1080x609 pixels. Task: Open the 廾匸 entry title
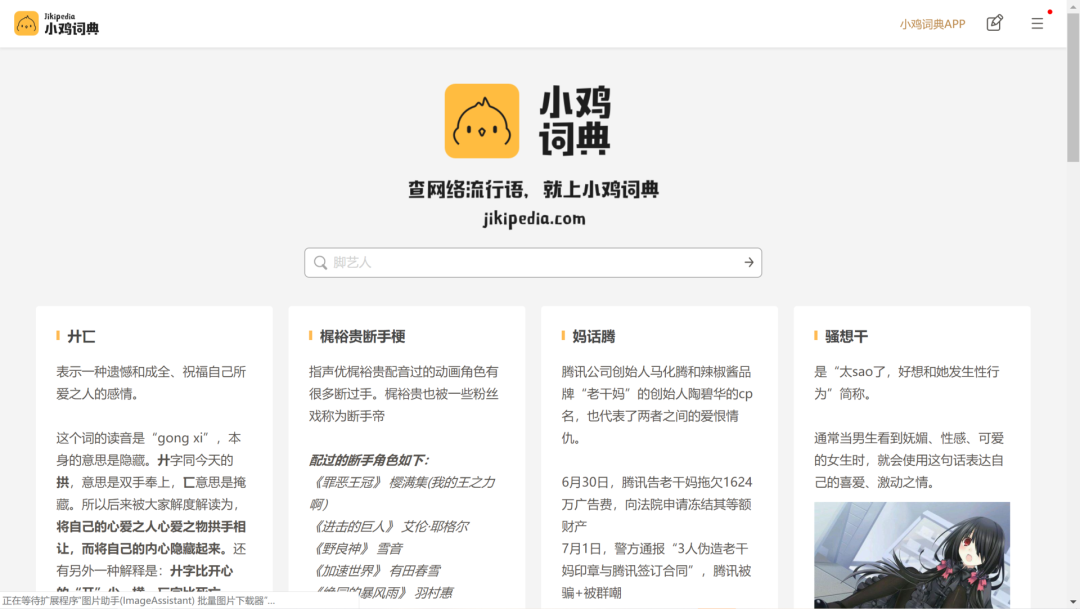pos(81,336)
